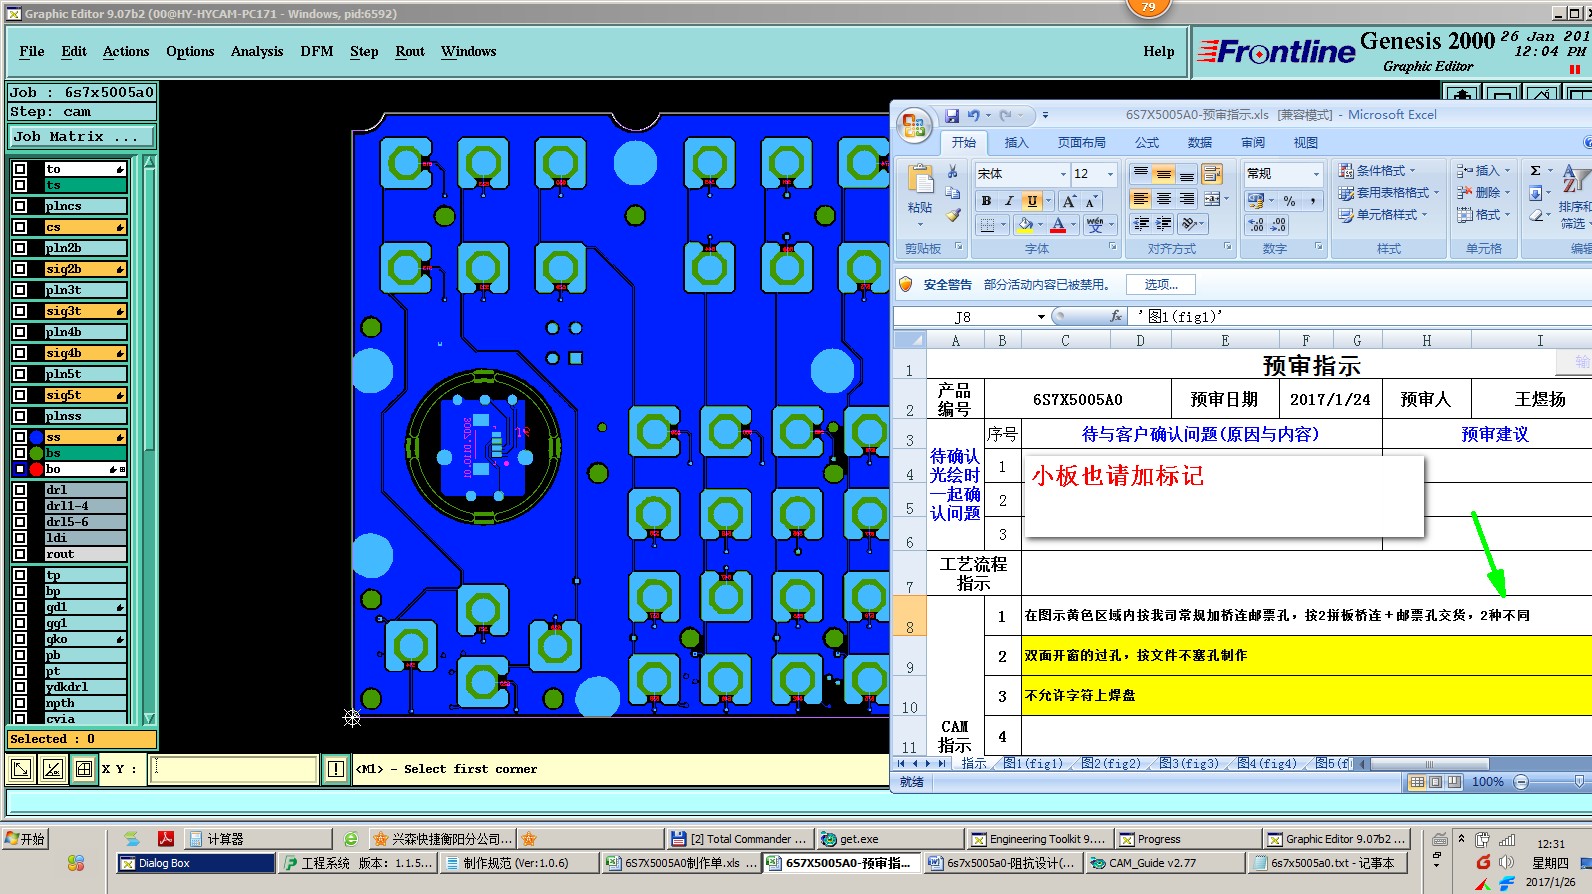Save the Excel workbook via quick access icon
The width and height of the screenshot is (1592, 894).
pyautogui.click(x=951, y=116)
